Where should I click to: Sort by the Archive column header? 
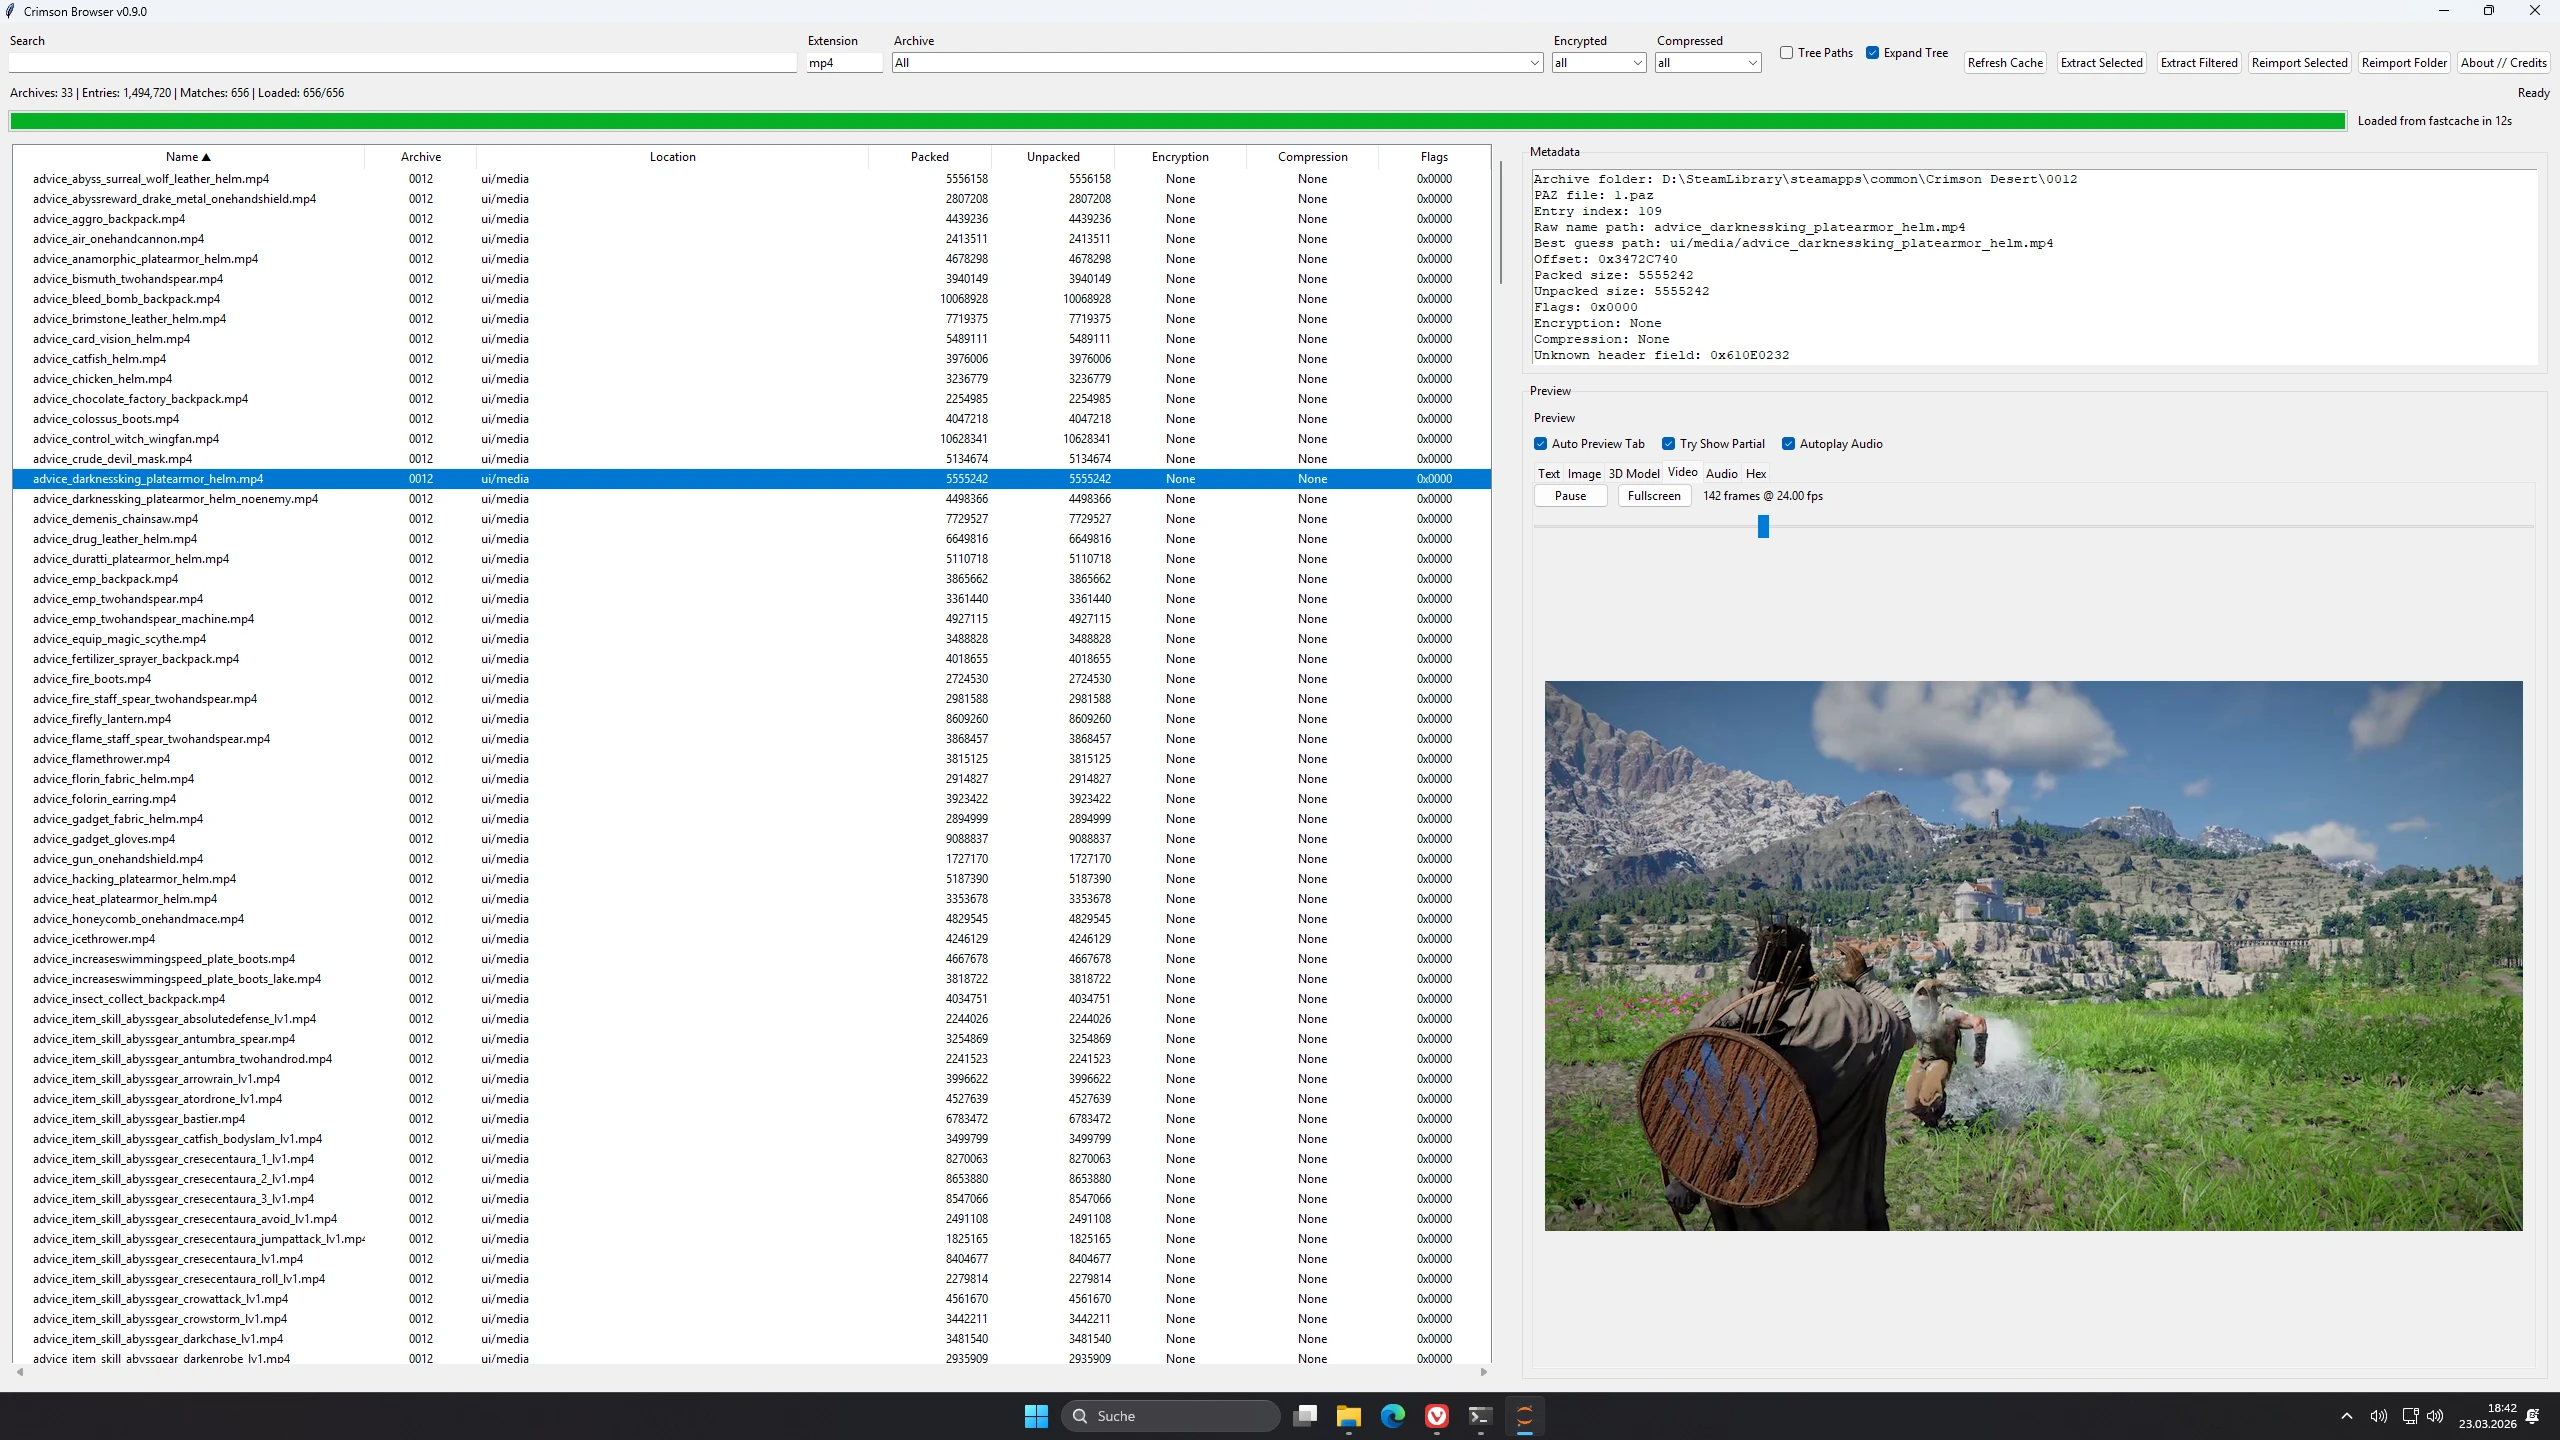click(421, 157)
